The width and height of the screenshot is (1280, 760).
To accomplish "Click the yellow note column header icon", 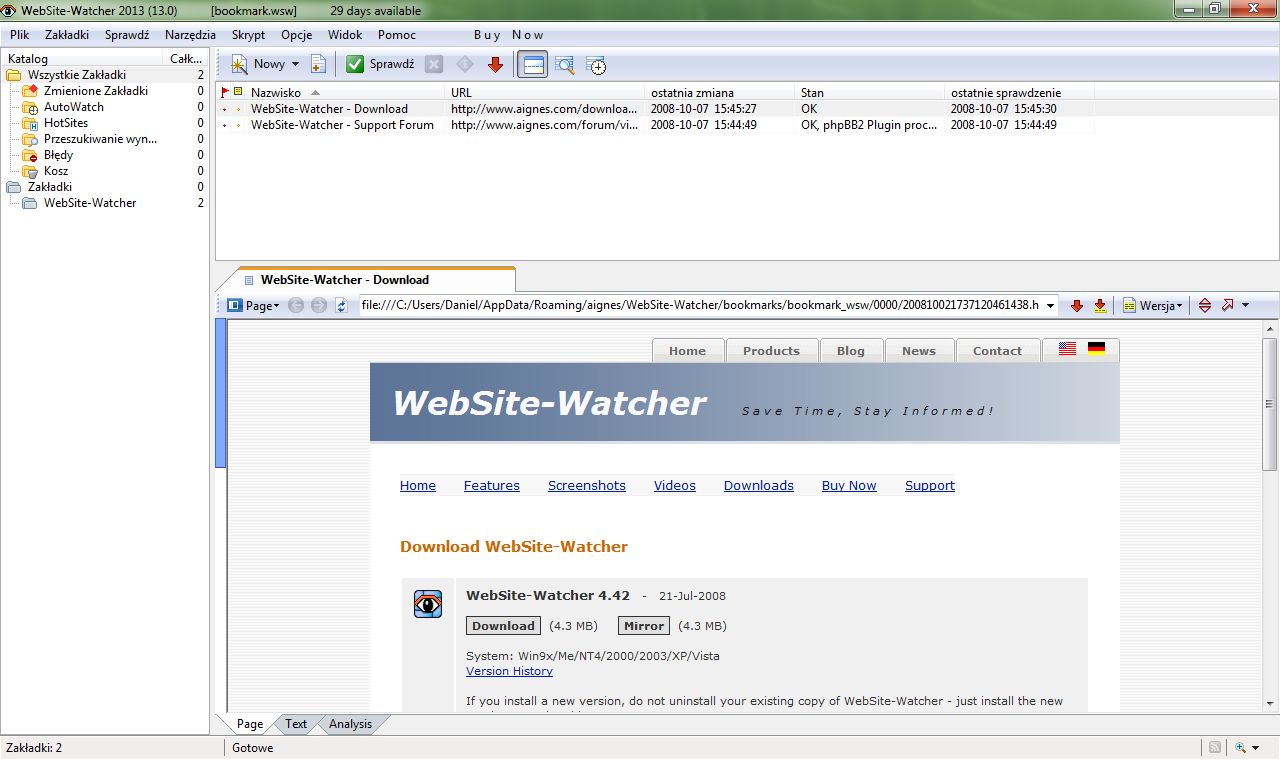I will point(238,92).
